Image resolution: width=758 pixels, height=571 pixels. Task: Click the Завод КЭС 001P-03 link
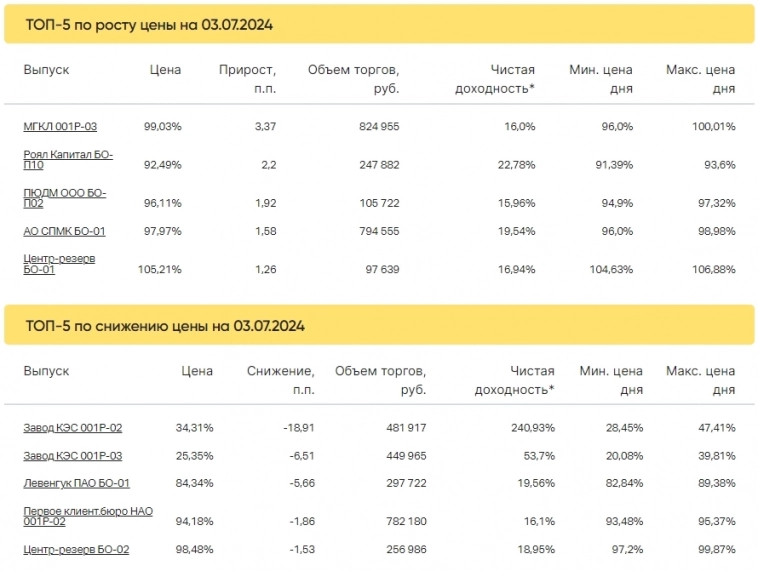click(x=72, y=456)
